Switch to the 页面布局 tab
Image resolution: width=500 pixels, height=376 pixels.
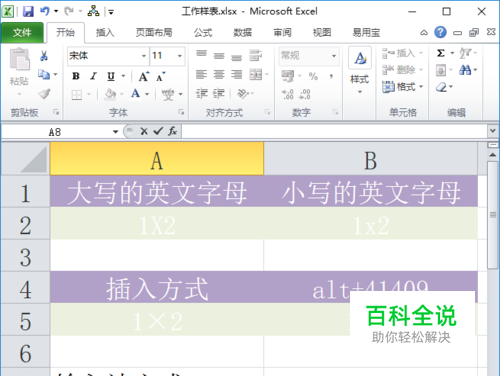tap(154, 33)
